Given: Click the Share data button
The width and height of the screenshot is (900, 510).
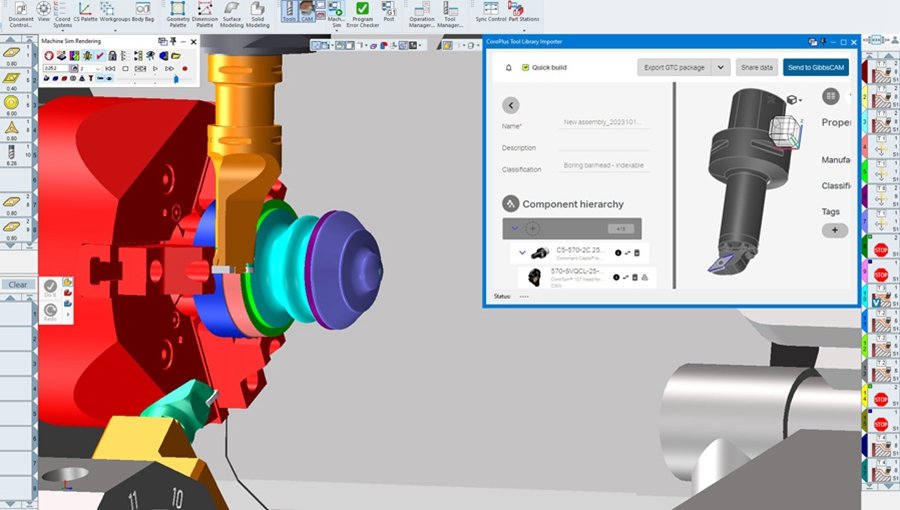Looking at the screenshot, I should pyautogui.click(x=757, y=68).
